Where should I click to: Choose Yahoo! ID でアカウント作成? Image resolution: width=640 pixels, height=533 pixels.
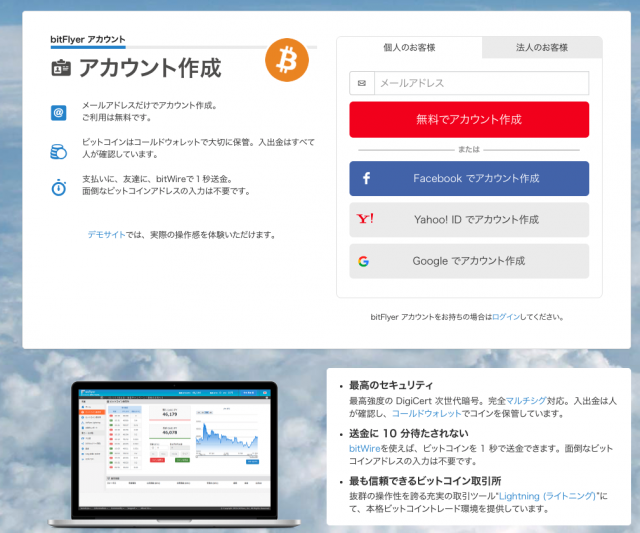click(x=469, y=220)
